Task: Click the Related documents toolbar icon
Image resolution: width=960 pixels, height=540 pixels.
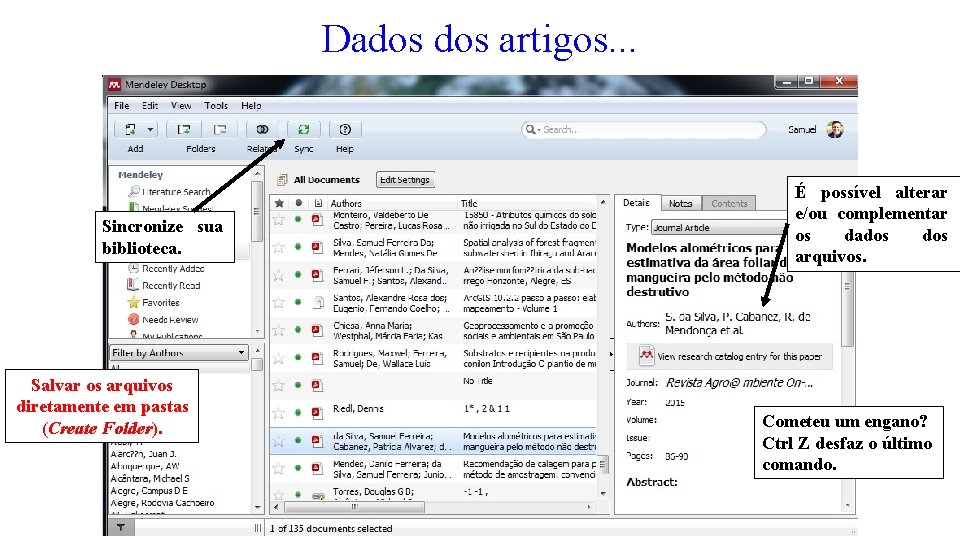Action: tap(263, 129)
